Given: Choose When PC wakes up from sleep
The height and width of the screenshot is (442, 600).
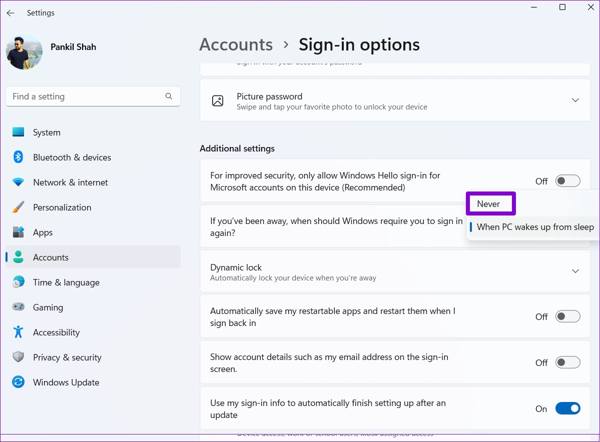Looking at the screenshot, I should click(535, 227).
